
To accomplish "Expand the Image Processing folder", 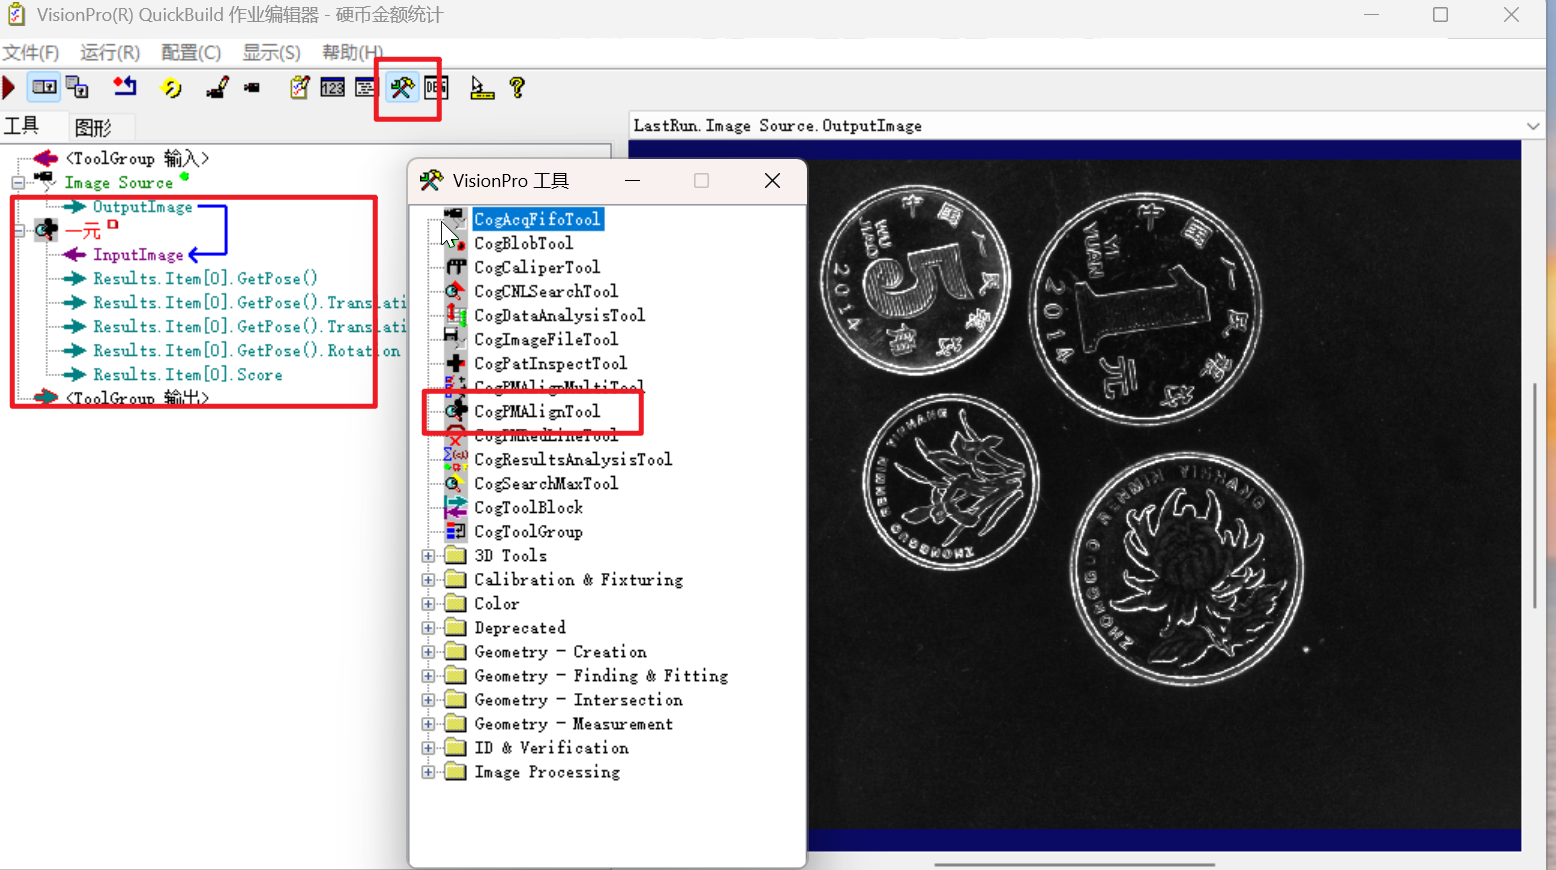I will 428,772.
